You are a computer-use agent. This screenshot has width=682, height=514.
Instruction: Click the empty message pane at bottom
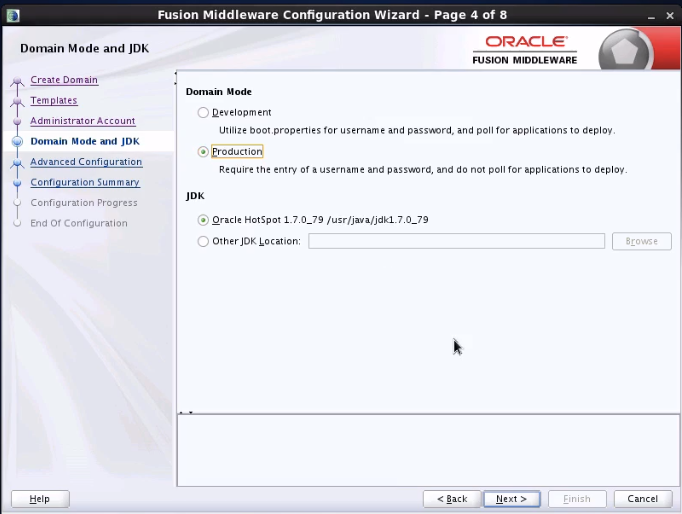point(428,450)
